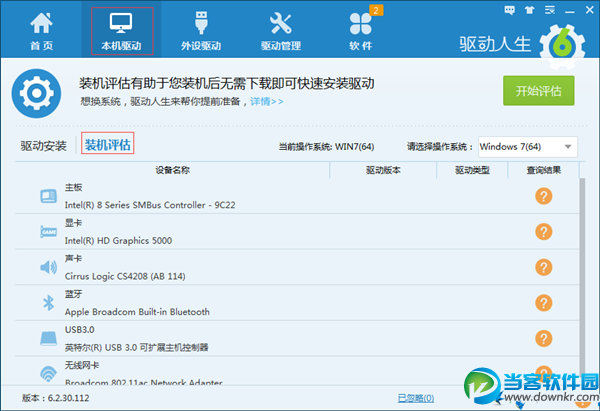
Task: Select Intel(R) HD Graphics 5000 entry
Action: tap(118, 241)
